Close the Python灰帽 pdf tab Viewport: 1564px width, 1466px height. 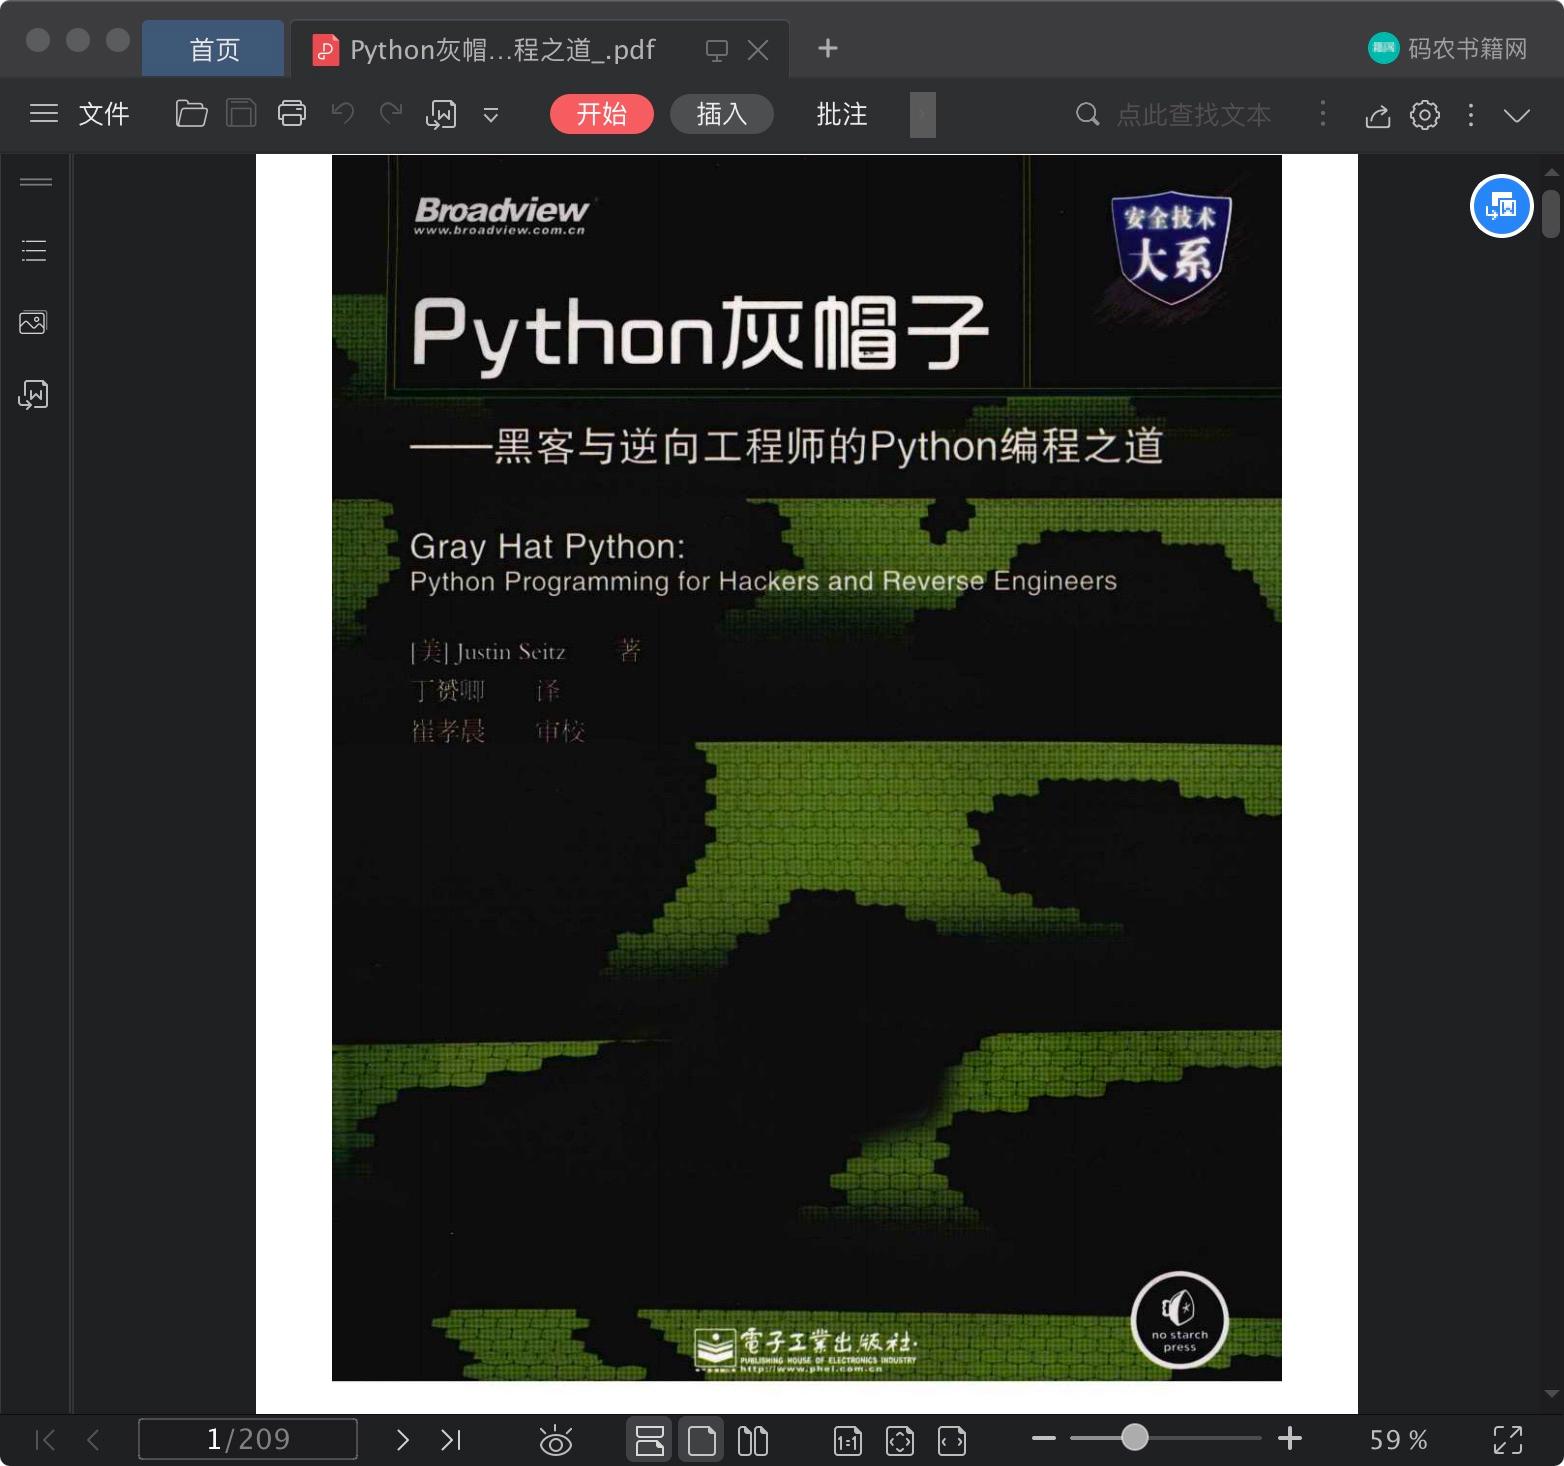coord(758,50)
